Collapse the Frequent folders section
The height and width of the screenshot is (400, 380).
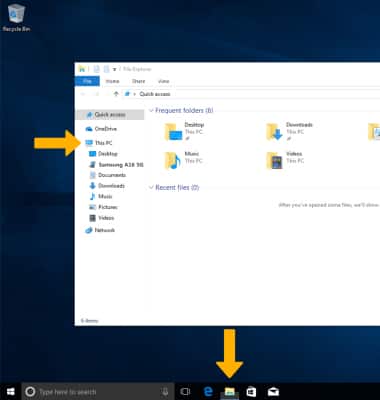click(151, 111)
